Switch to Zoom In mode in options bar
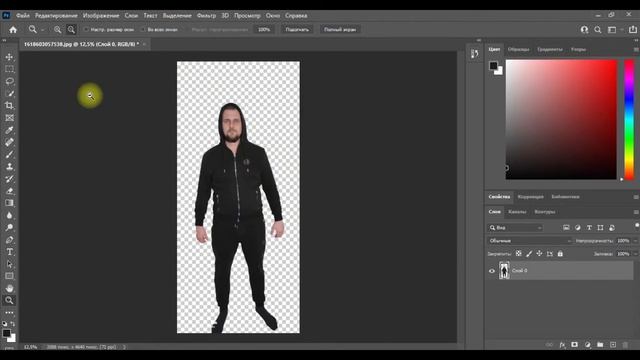Screen dimensions: 640x360 58,30
